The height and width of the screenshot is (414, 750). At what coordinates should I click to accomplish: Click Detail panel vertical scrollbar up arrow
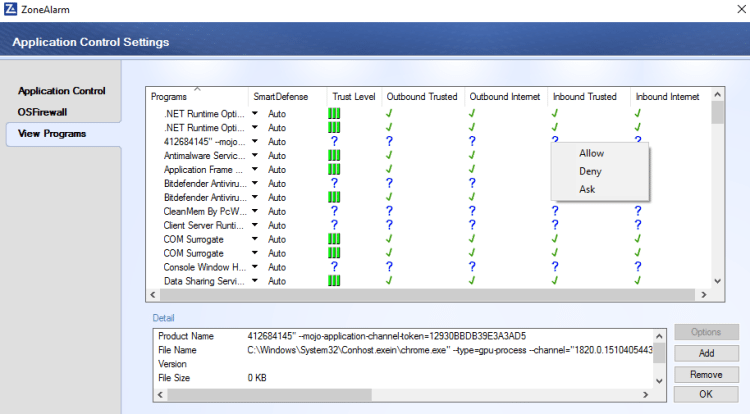659,337
